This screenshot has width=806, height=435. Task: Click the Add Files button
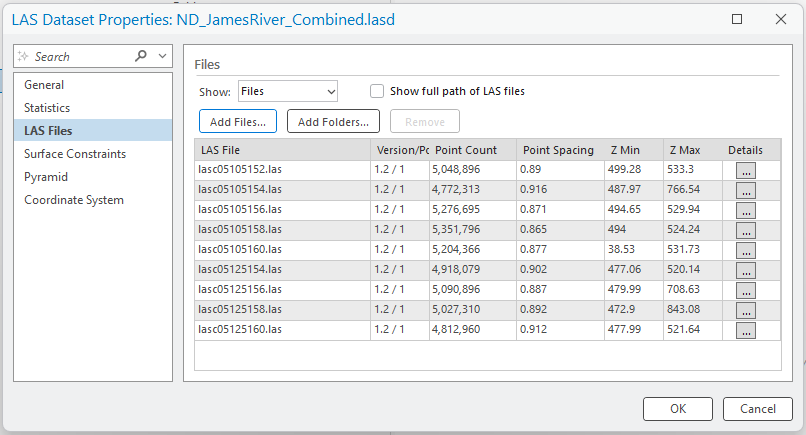(x=238, y=121)
